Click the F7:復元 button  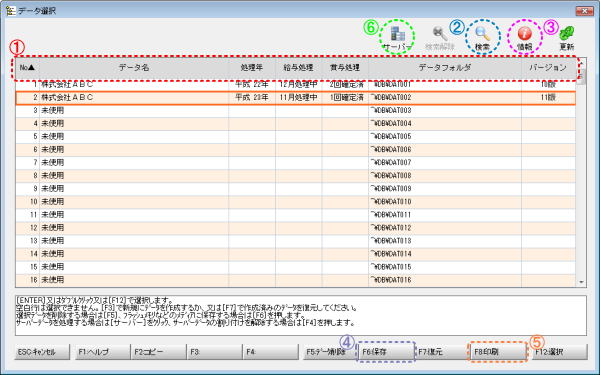(442, 352)
